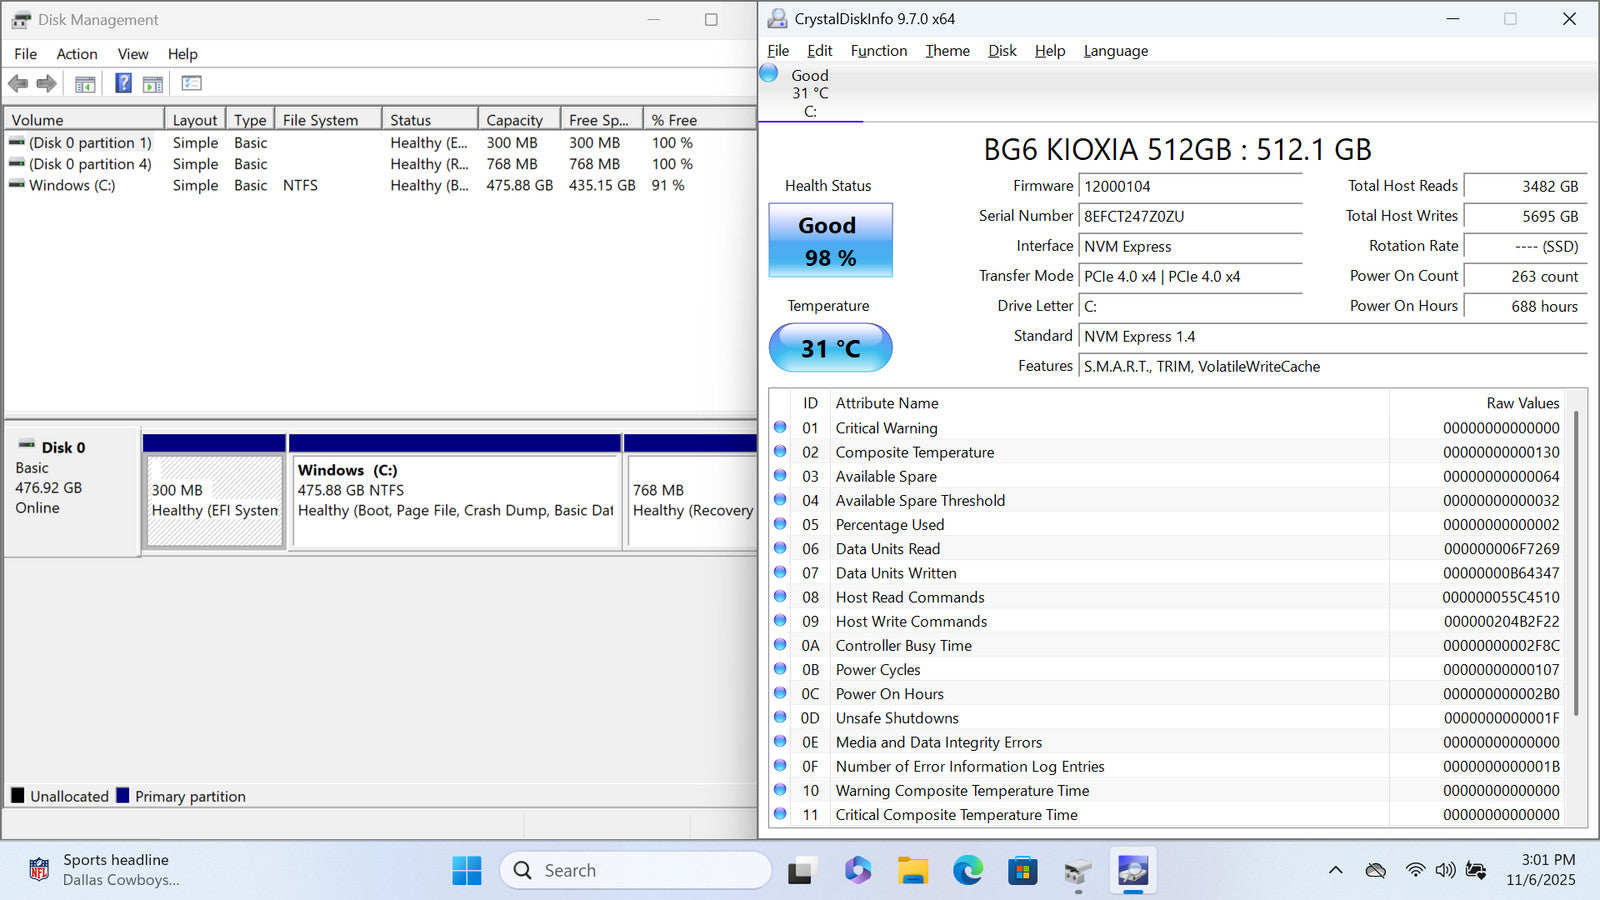Open the Language menu in CrystalDiskInfo
This screenshot has width=1600, height=900.
[x=1115, y=51]
